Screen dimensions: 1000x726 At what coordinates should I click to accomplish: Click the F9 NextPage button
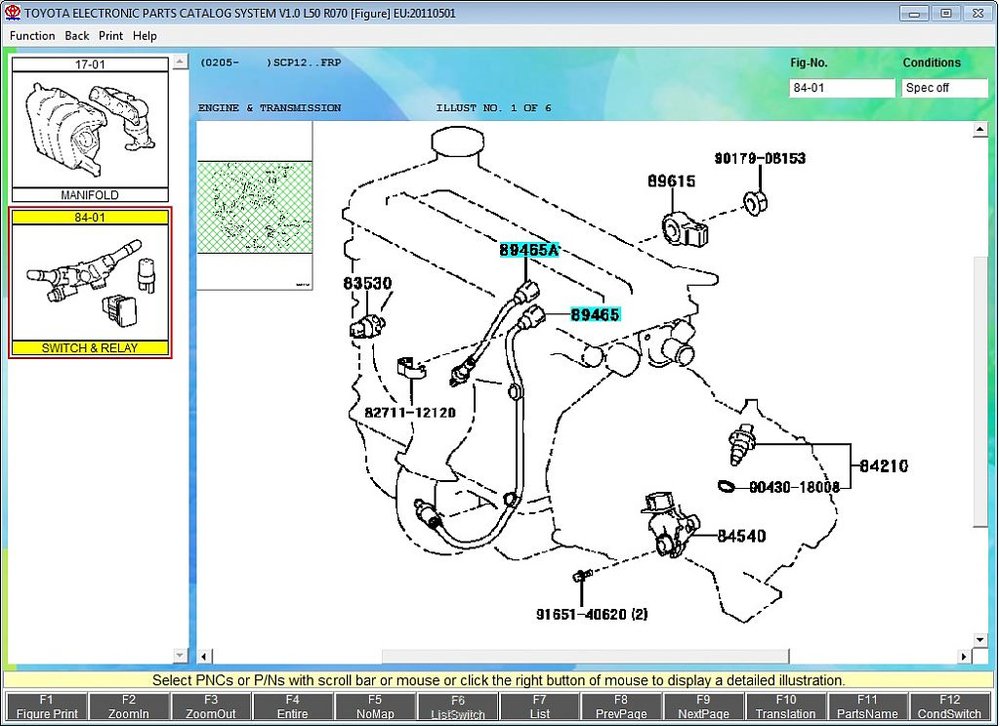click(x=703, y=707)
